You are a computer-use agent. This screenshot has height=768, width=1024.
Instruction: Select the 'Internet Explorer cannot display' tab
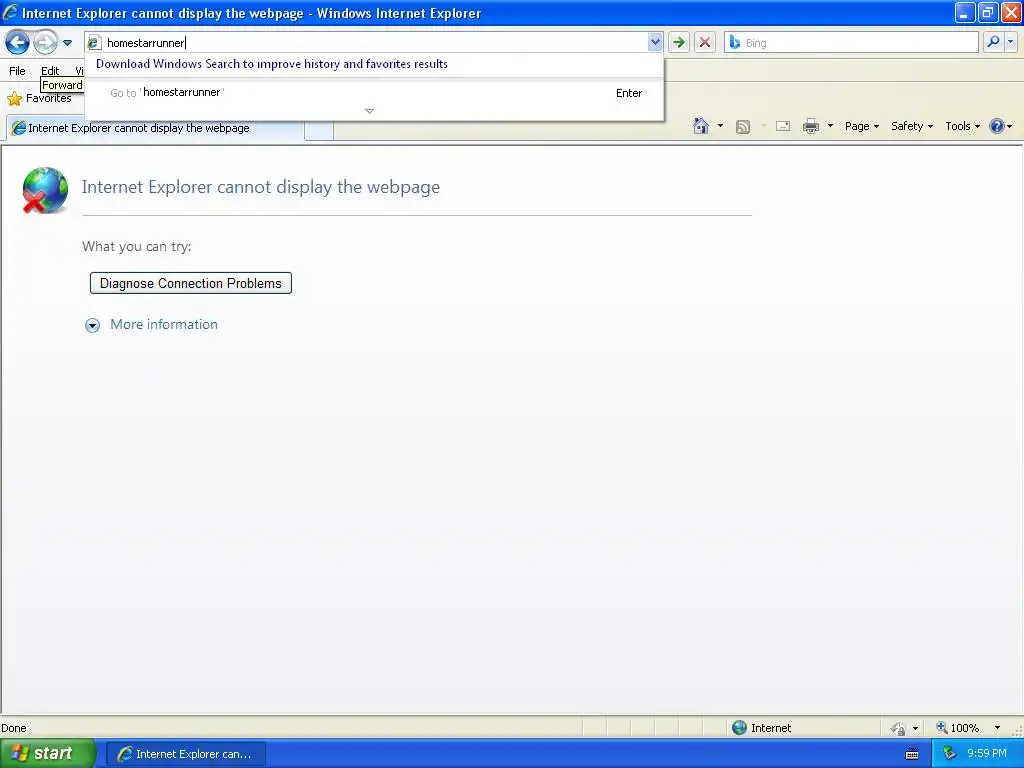155,129
